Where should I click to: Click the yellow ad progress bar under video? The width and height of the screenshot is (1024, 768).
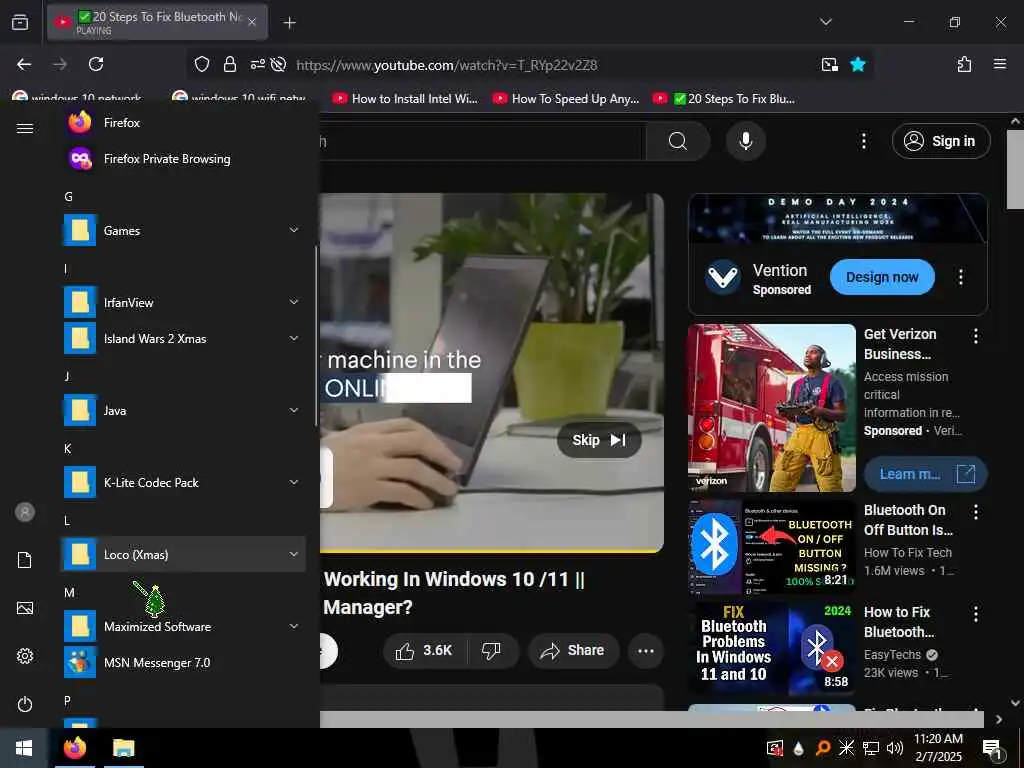(x=492, y=551)
